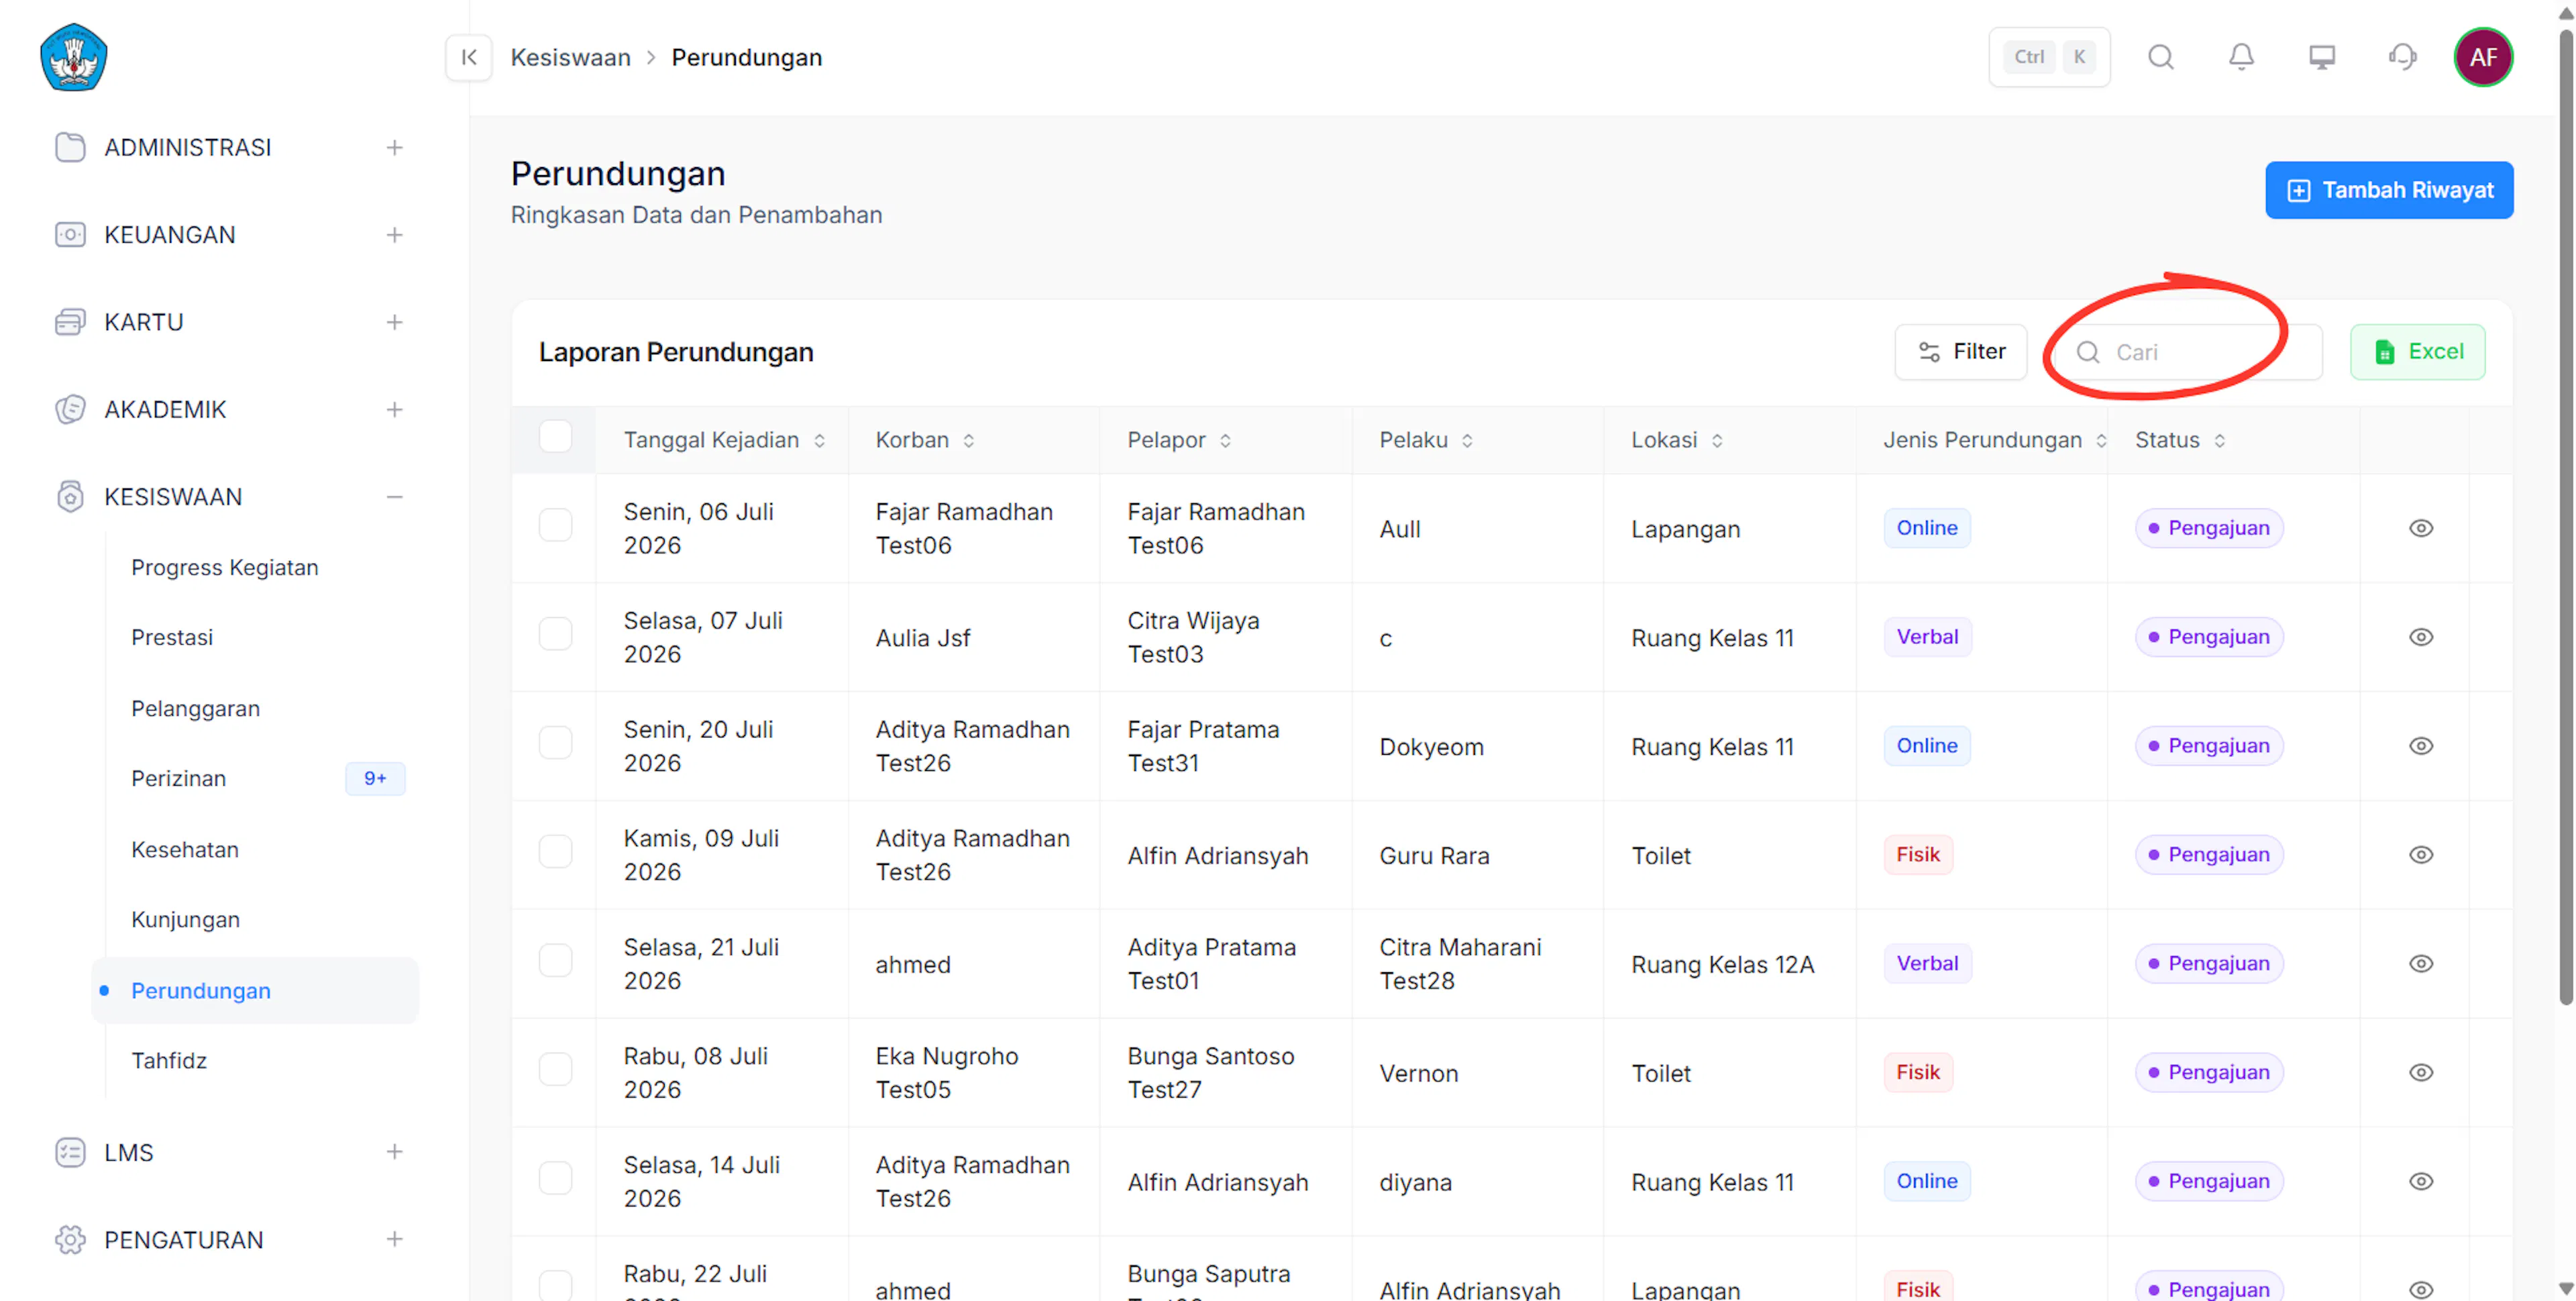This screenshot has height=1301, width=2576.
Task: Check the Selasa, 14 Juli 2026 row
Action: coord(555,1178)
